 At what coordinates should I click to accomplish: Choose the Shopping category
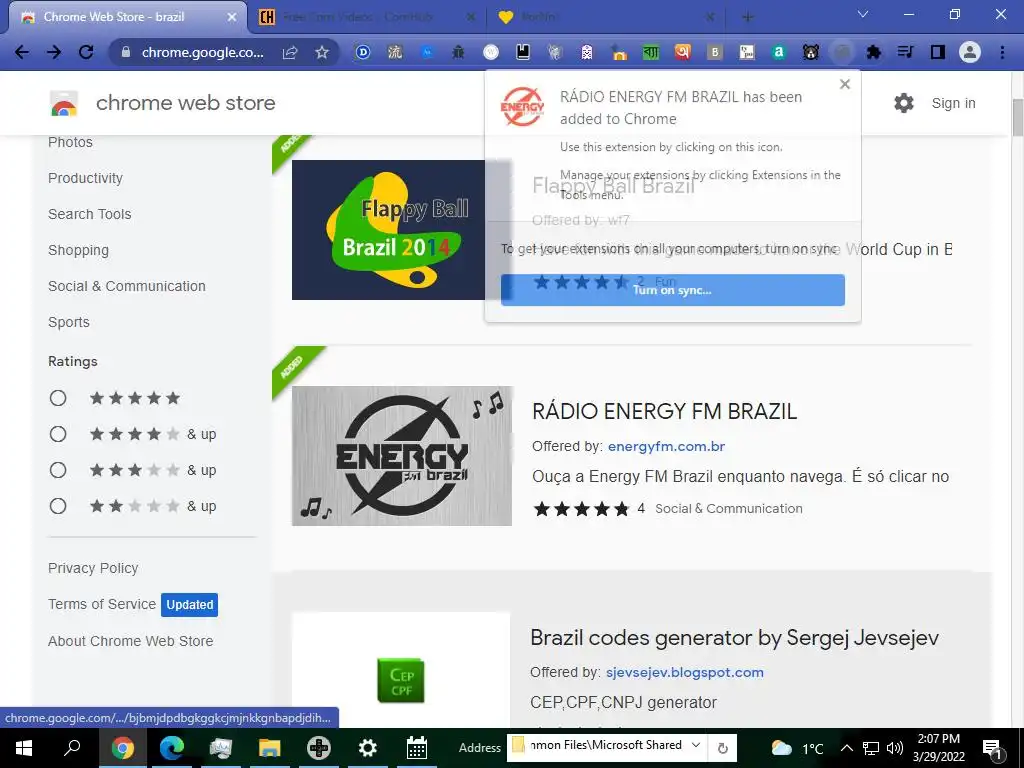point(78,250)
